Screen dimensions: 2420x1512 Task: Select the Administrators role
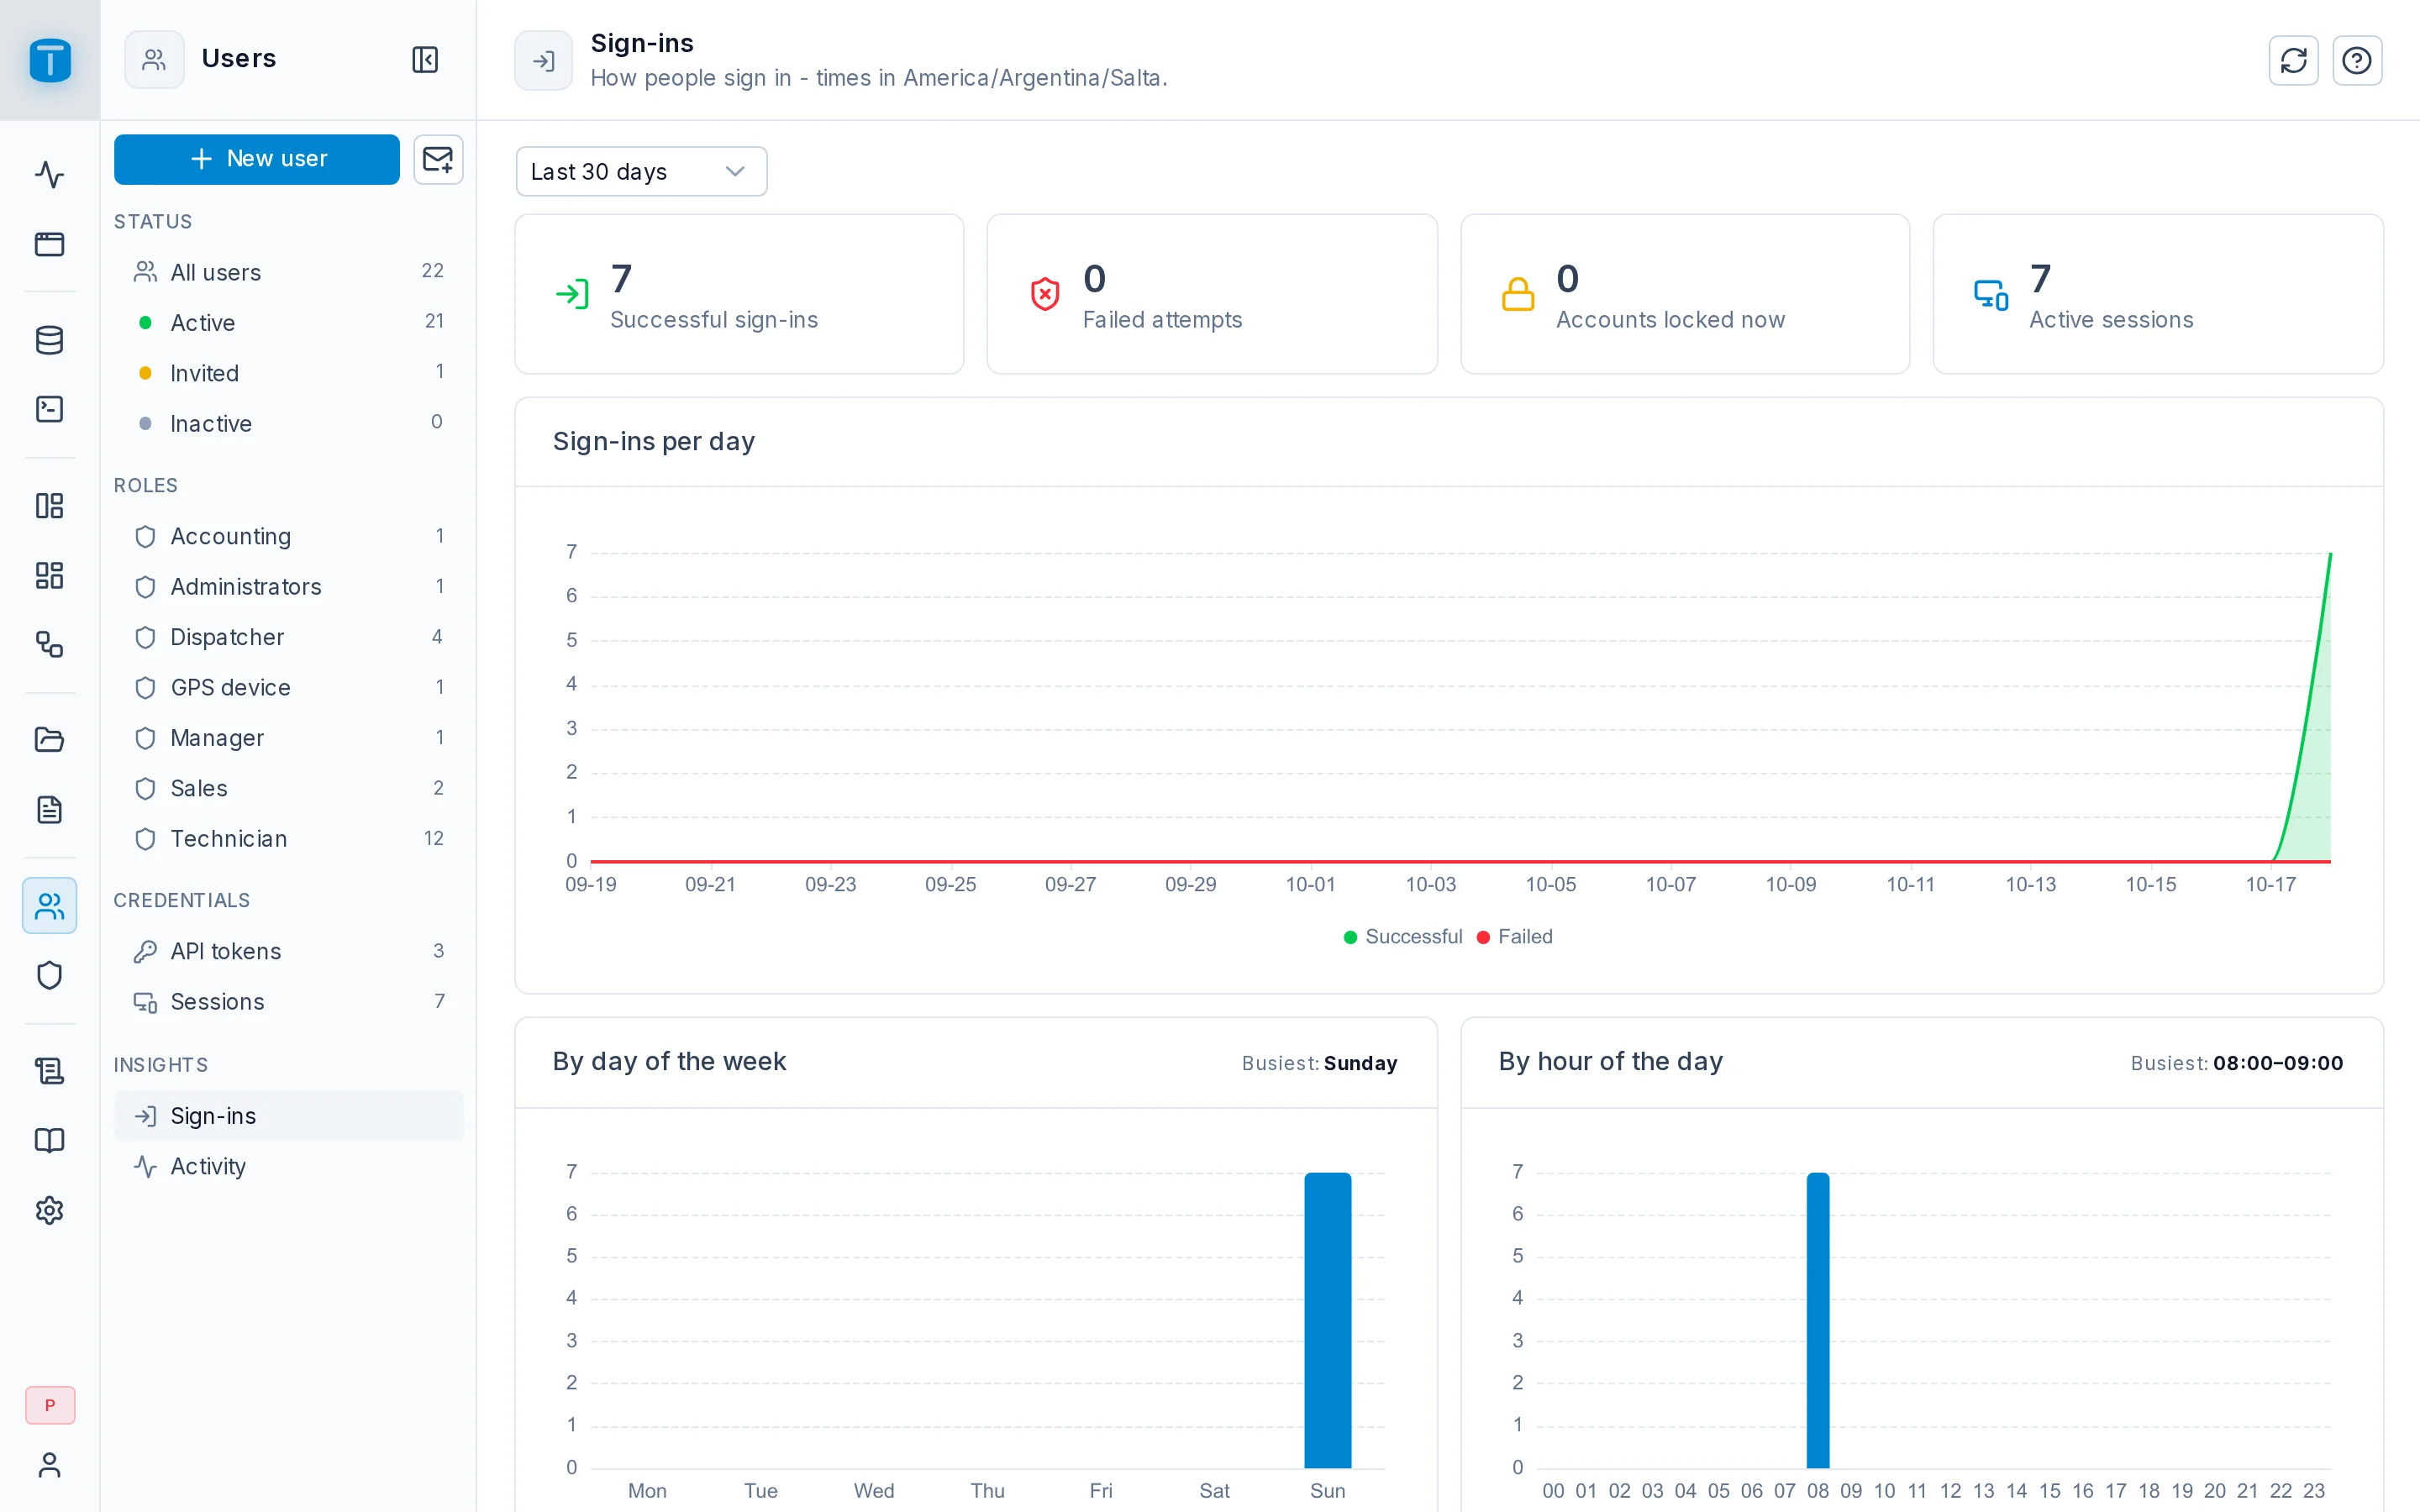pos(288,586)
